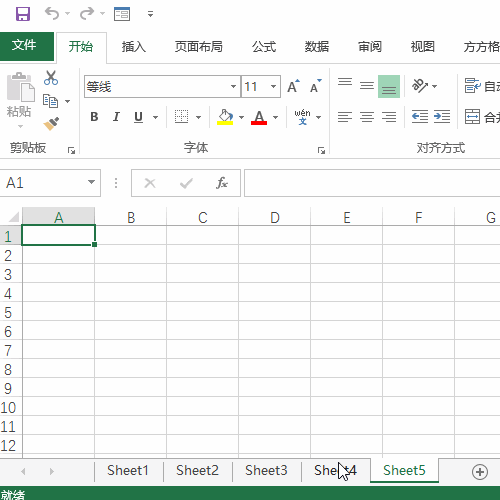Center cell text horizontally

(x=367, y=117)
